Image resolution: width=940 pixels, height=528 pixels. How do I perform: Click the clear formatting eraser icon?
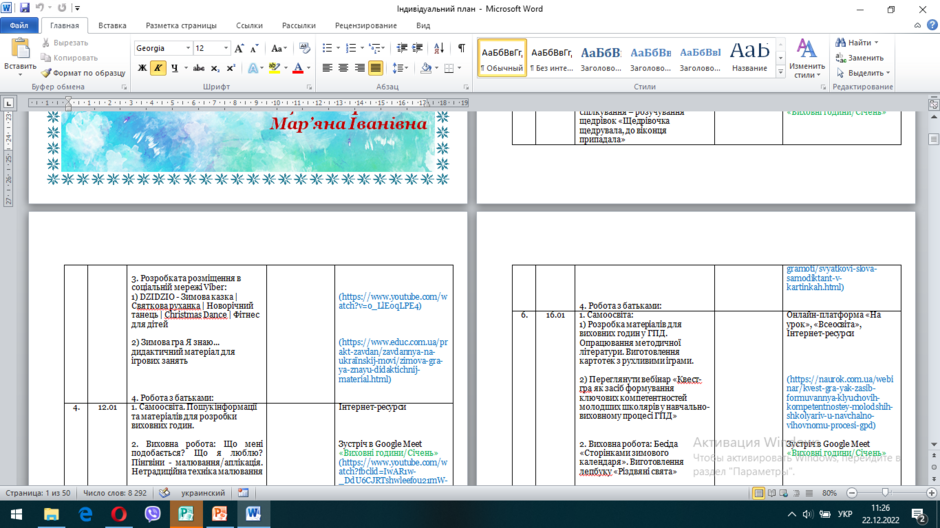[304, 49]
